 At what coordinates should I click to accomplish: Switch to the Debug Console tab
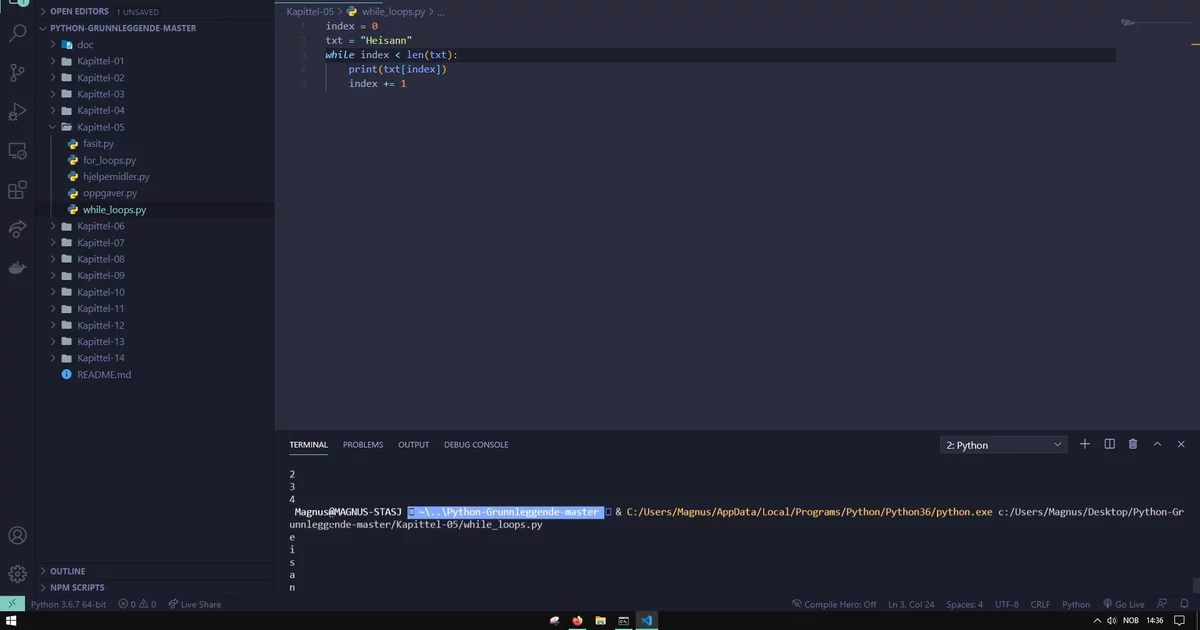pyautogui.click(x=476, y=445)
